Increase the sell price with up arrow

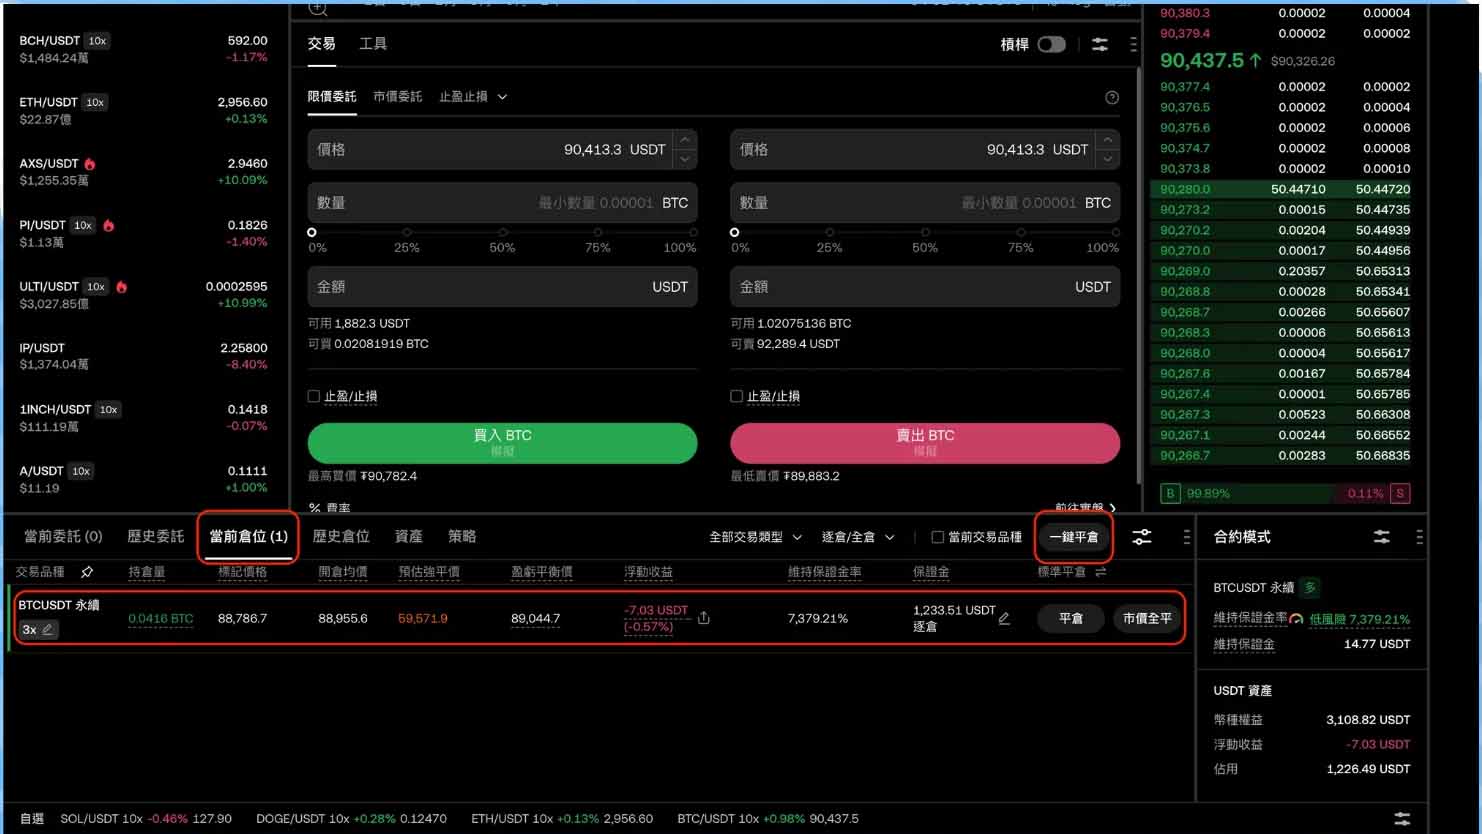click(1108, 140)
